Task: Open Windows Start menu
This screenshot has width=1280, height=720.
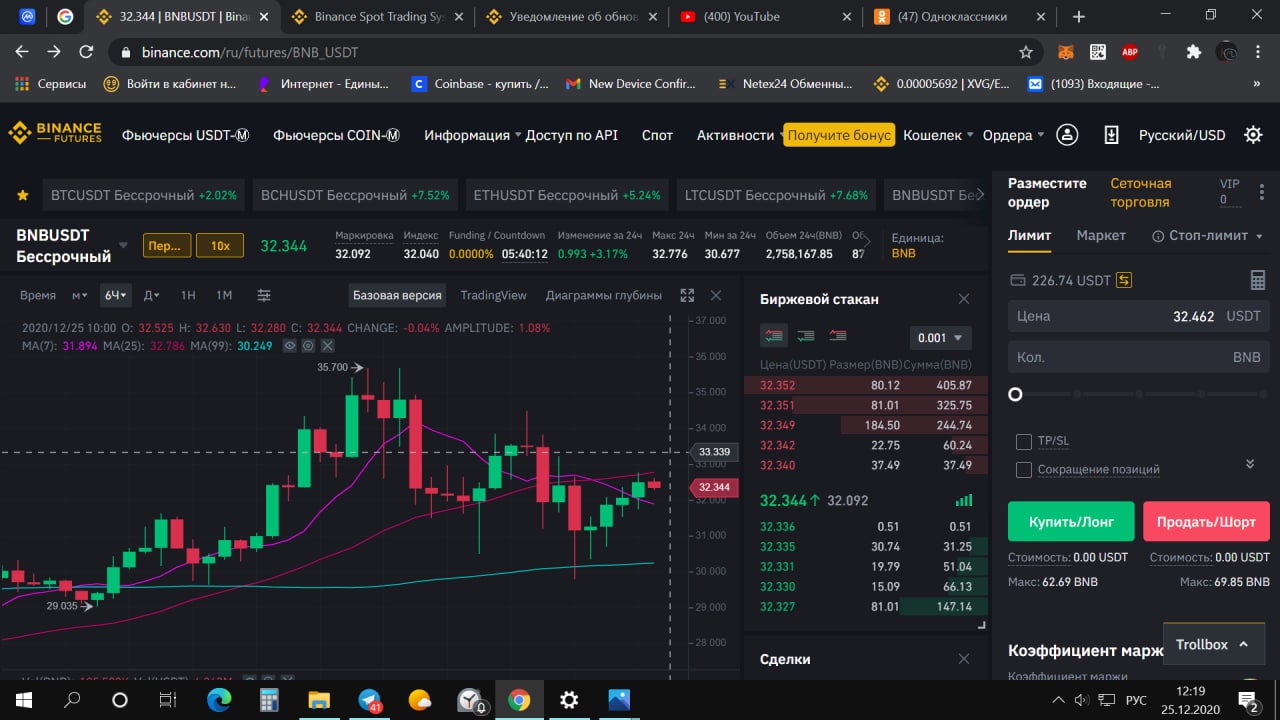Action: click(23, 699)
